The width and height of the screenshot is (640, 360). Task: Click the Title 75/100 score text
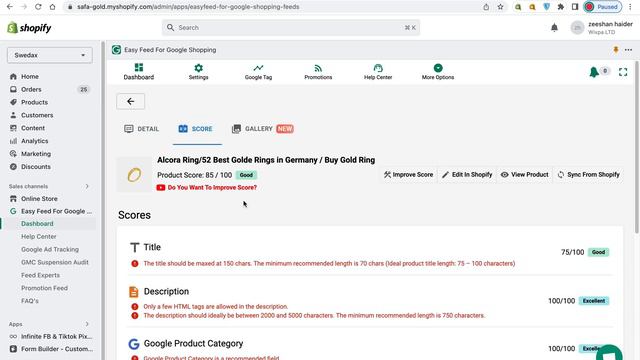(x=572, y=252)
